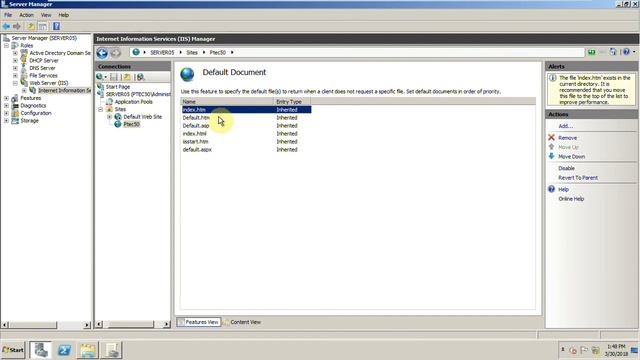Image resolution: width=640 pixels, height=360 pixels.
Task: Click the IIS Manager round Forward button
Action: pos(116,53)
